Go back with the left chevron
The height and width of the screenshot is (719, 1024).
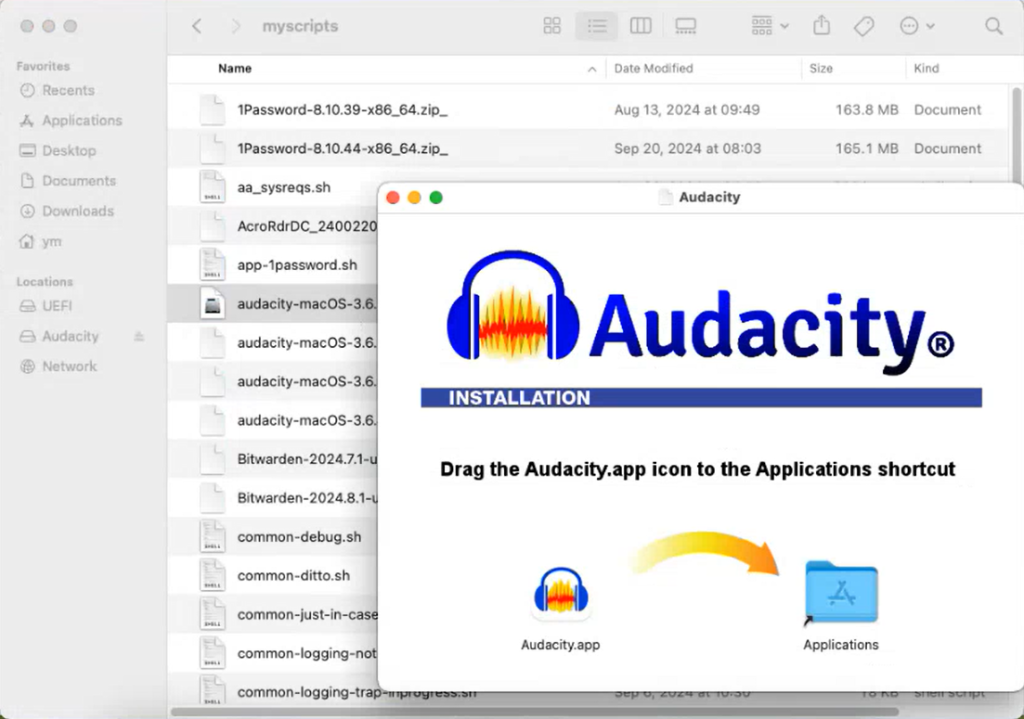[x=197, y=26]
